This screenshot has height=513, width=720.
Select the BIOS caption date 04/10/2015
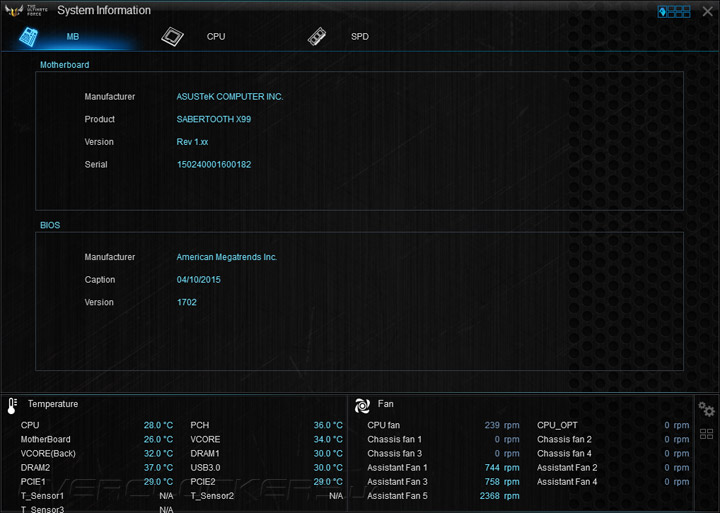point(198,279)
